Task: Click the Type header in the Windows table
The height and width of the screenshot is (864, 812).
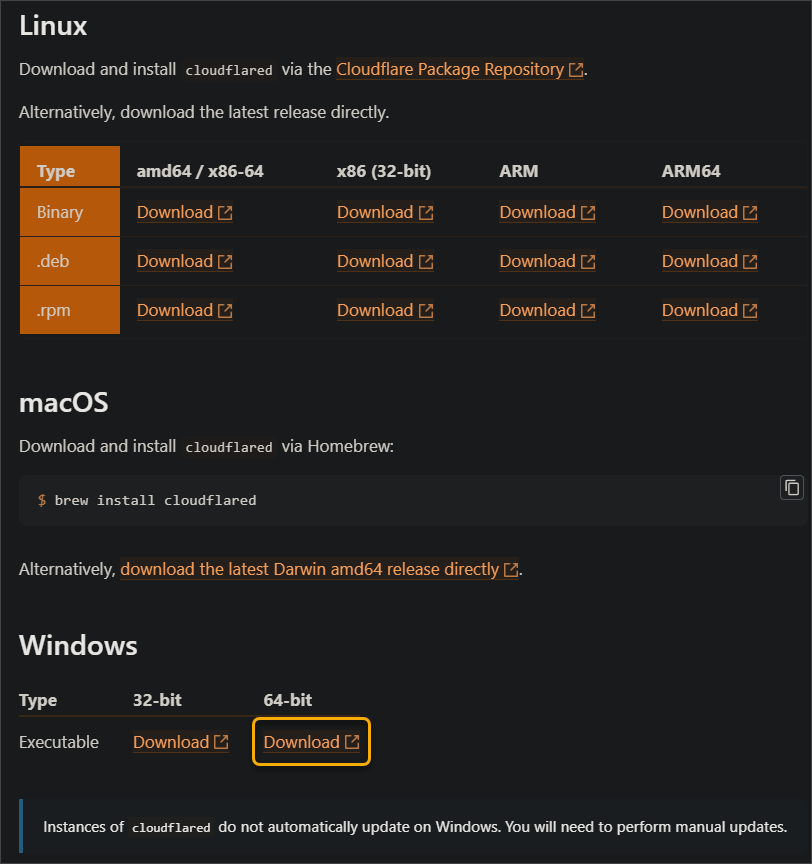Action: click(38, 700)
